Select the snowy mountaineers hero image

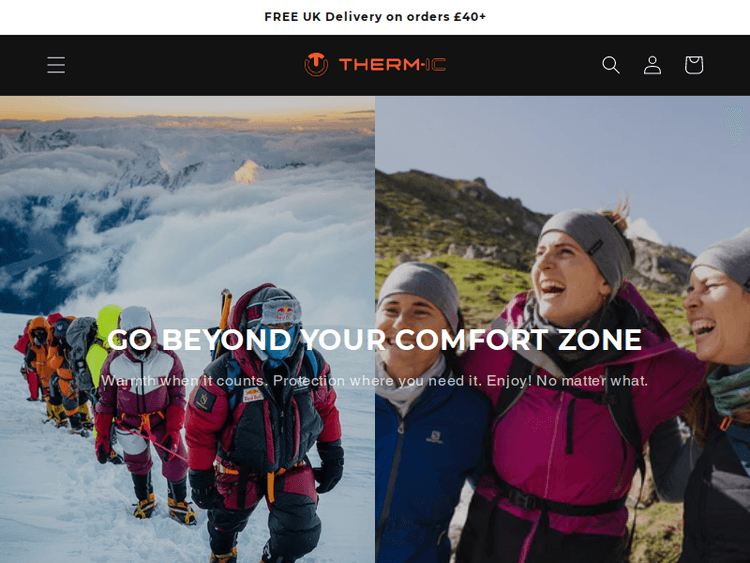[187, 329]
